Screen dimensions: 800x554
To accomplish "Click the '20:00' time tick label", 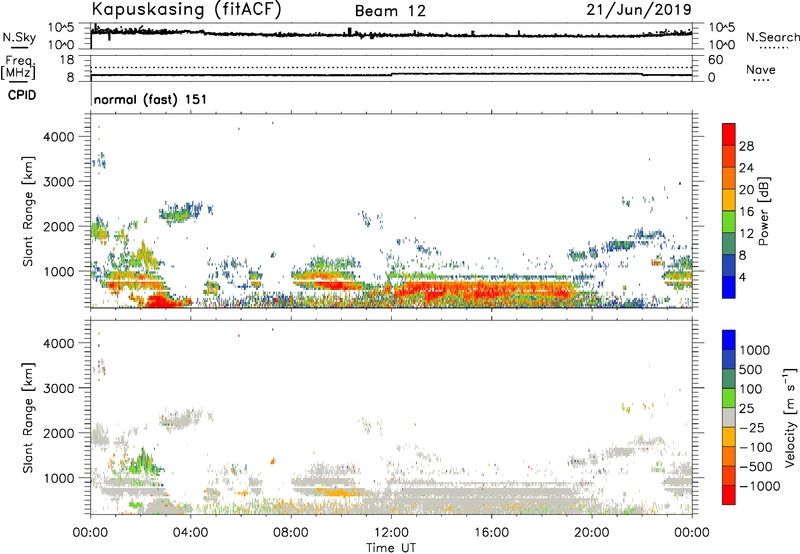I will click(591, 533).
